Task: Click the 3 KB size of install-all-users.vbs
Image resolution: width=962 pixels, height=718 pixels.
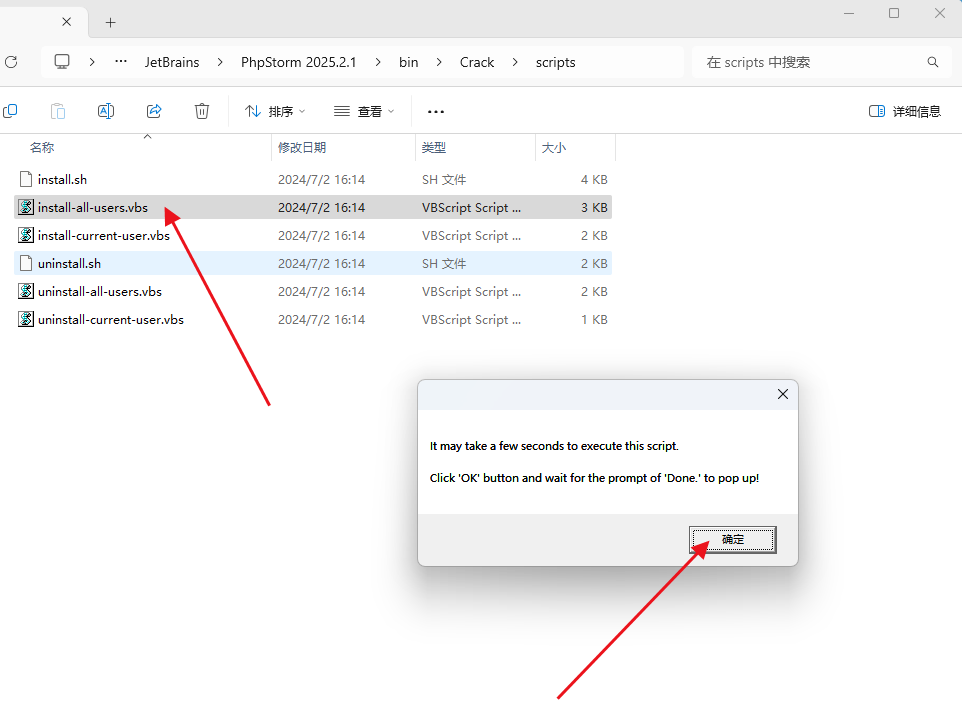Action: click(x=594, y=207)
